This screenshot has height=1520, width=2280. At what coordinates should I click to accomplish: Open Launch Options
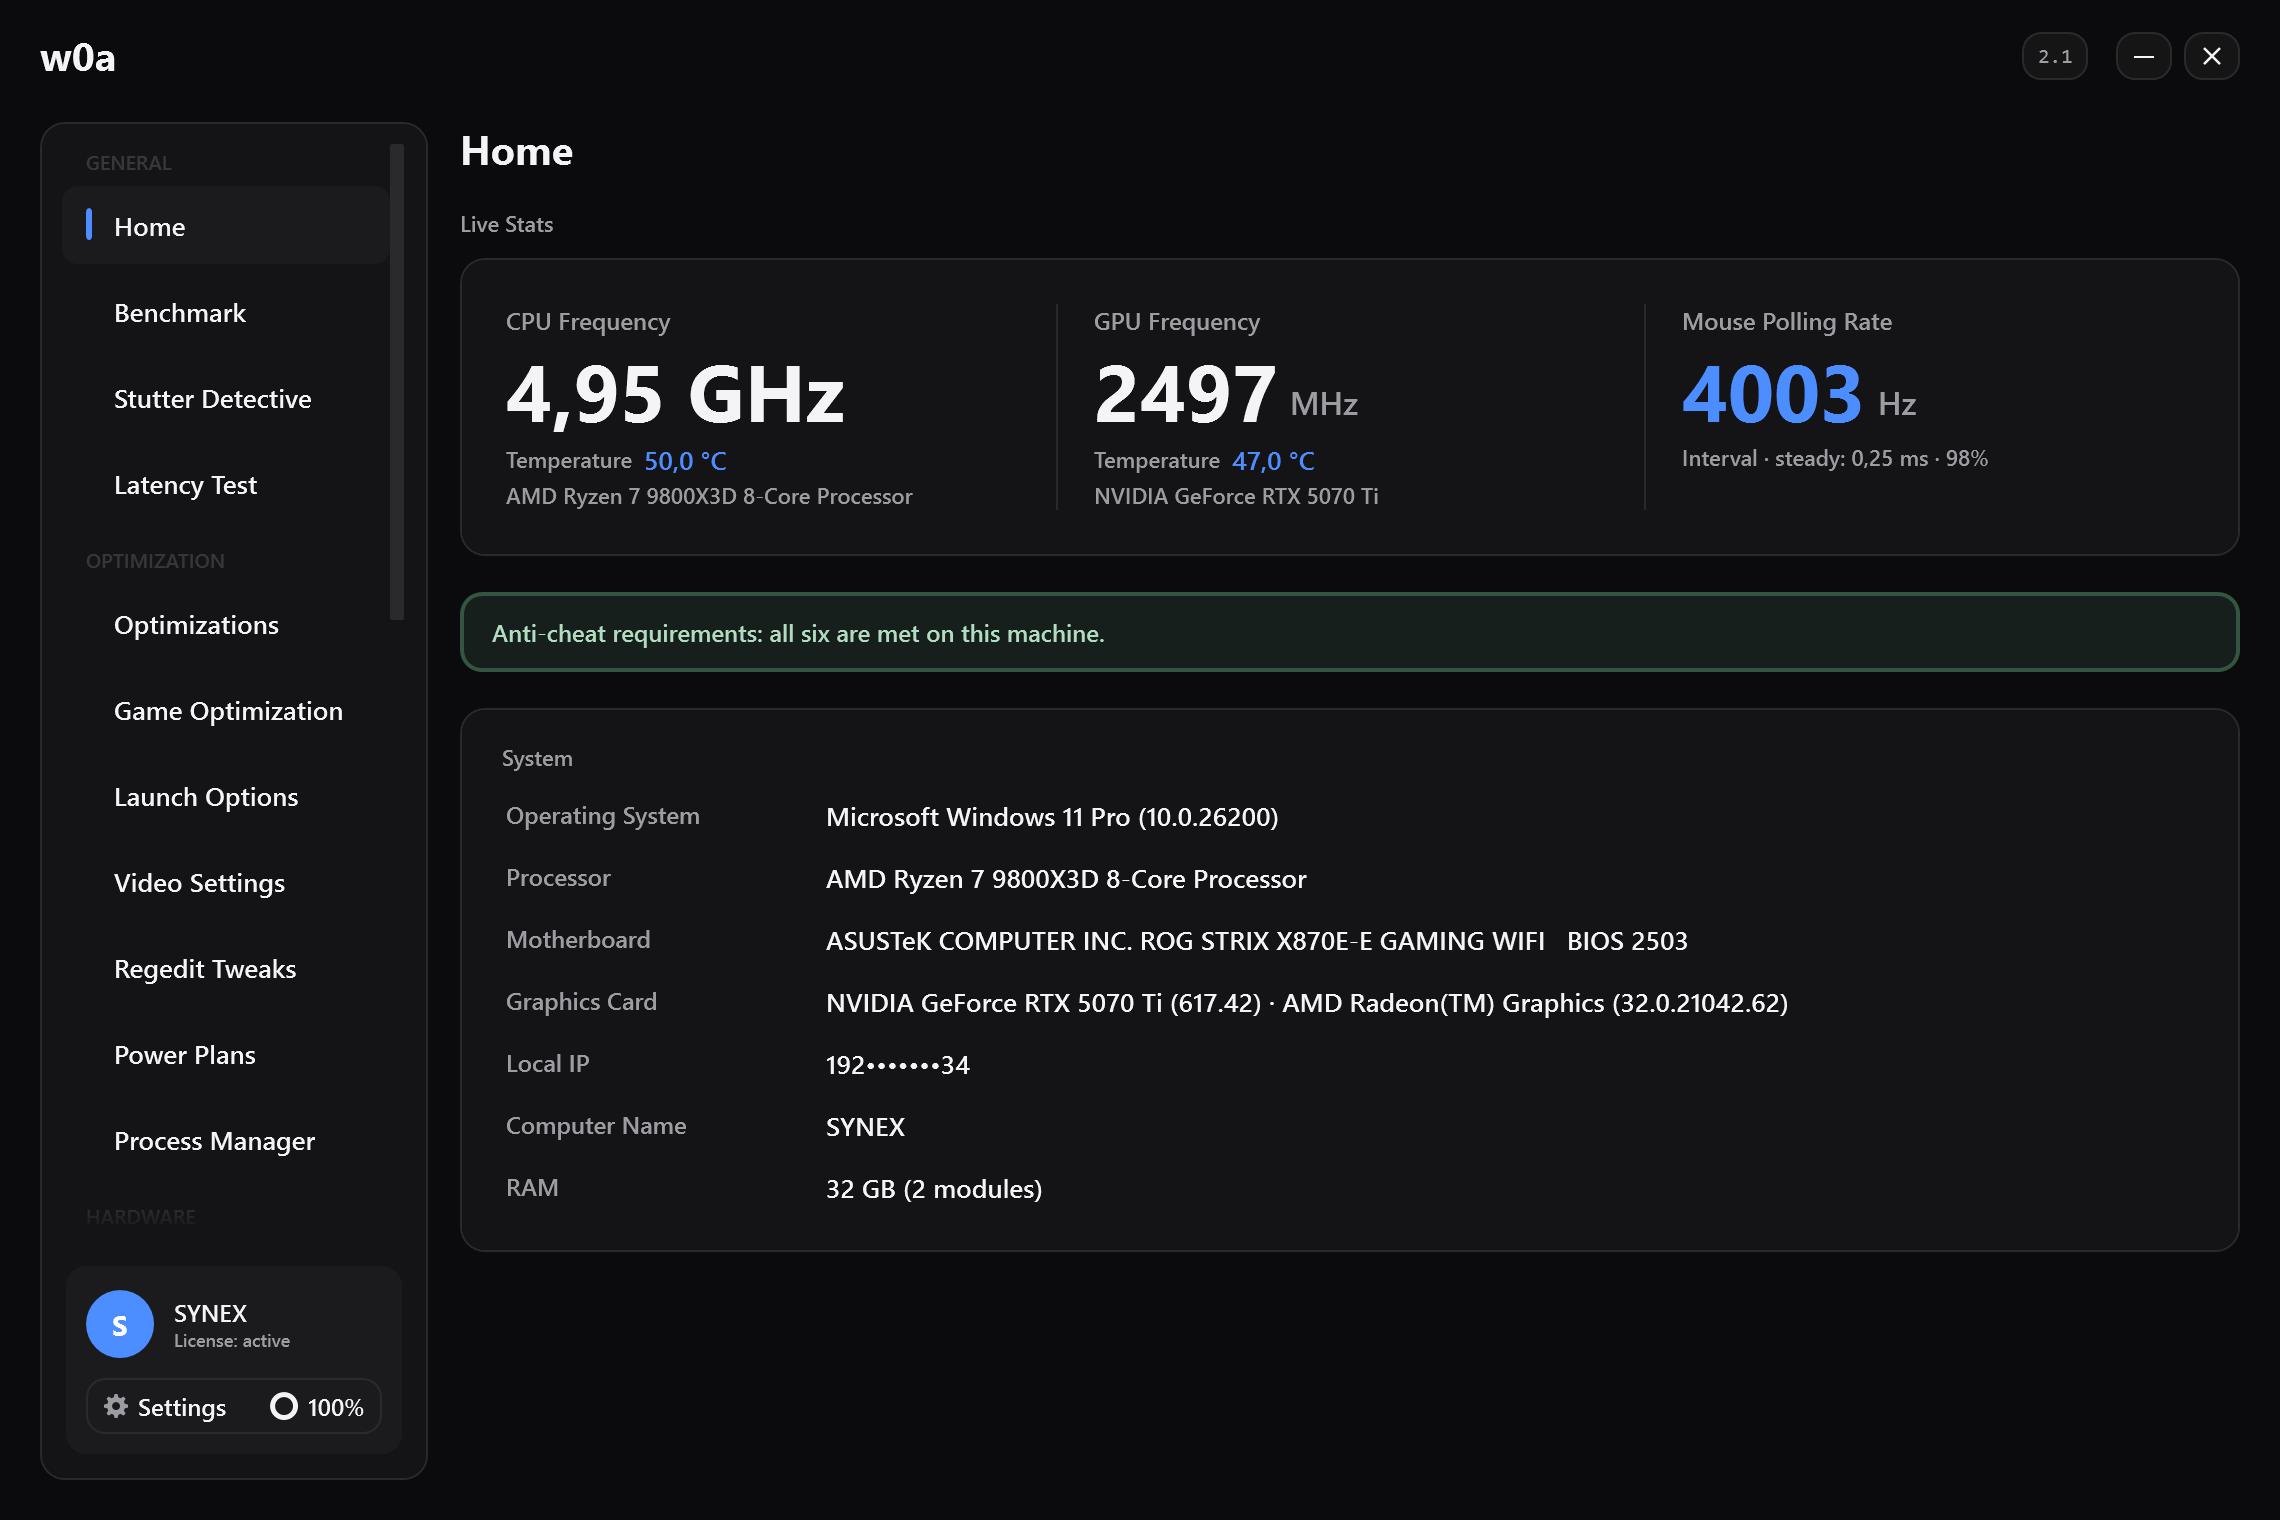pos(226,797)
